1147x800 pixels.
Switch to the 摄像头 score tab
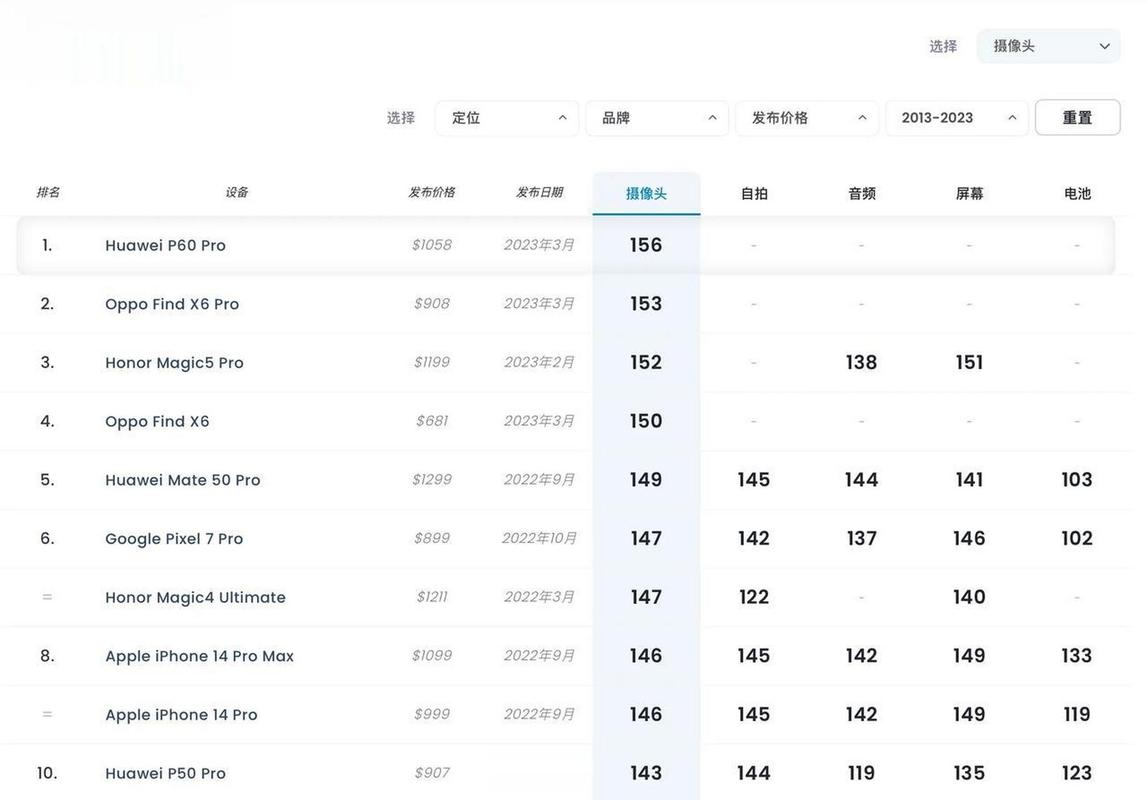(x=646, y=194)
